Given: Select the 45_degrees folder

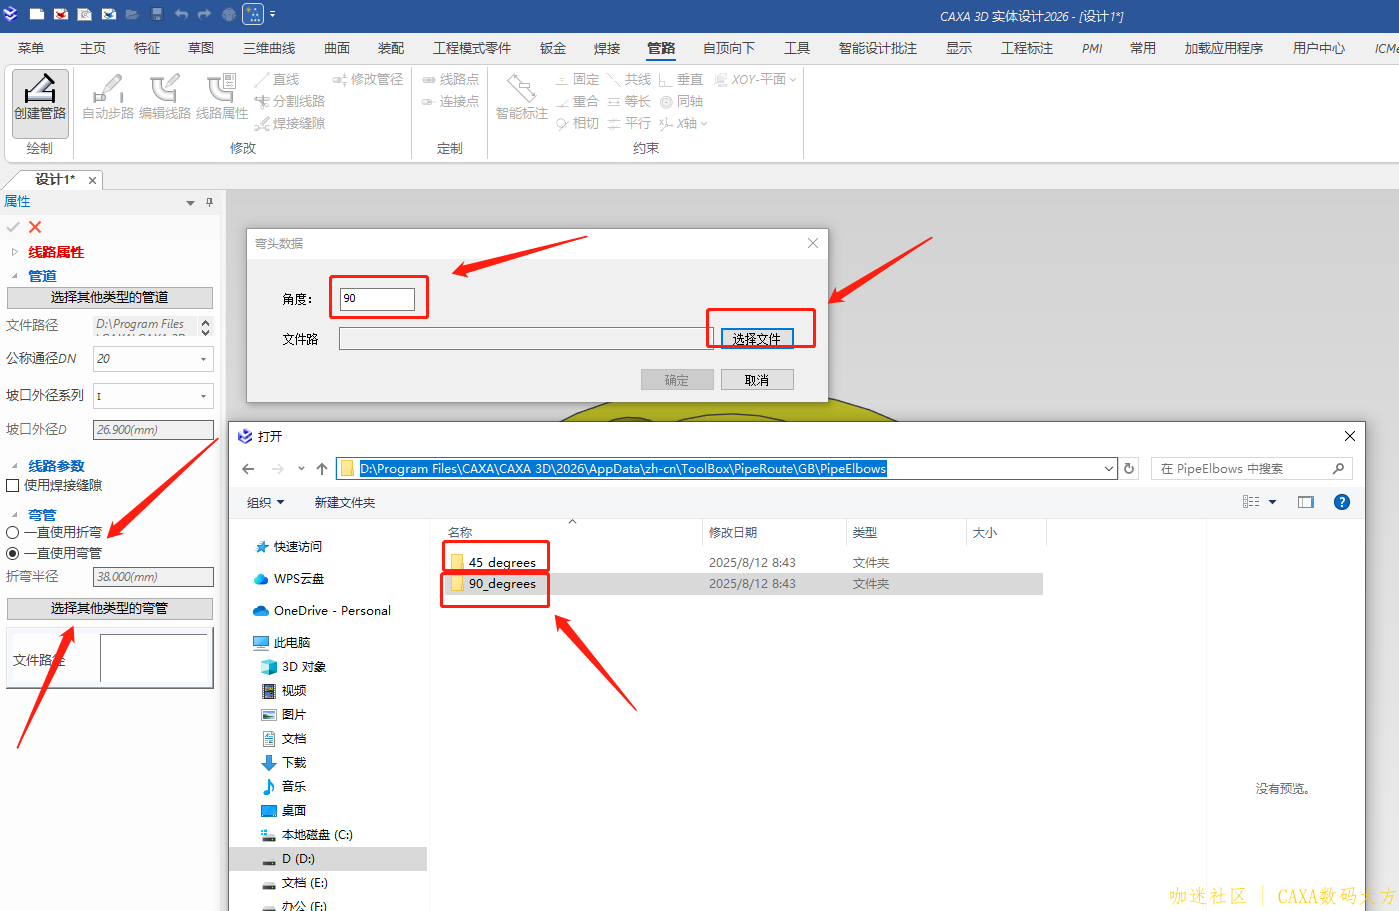Looking at the screenshot, I should 502,563.
